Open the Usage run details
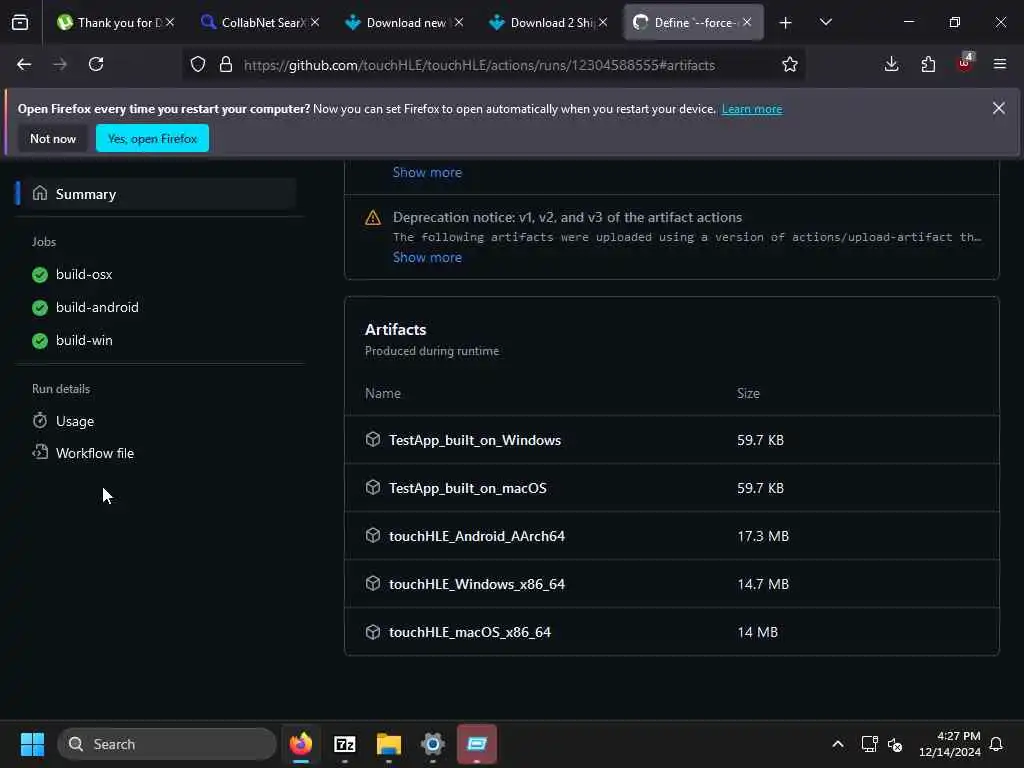Viewport: 1024px width, 768px height. (74, 421)
